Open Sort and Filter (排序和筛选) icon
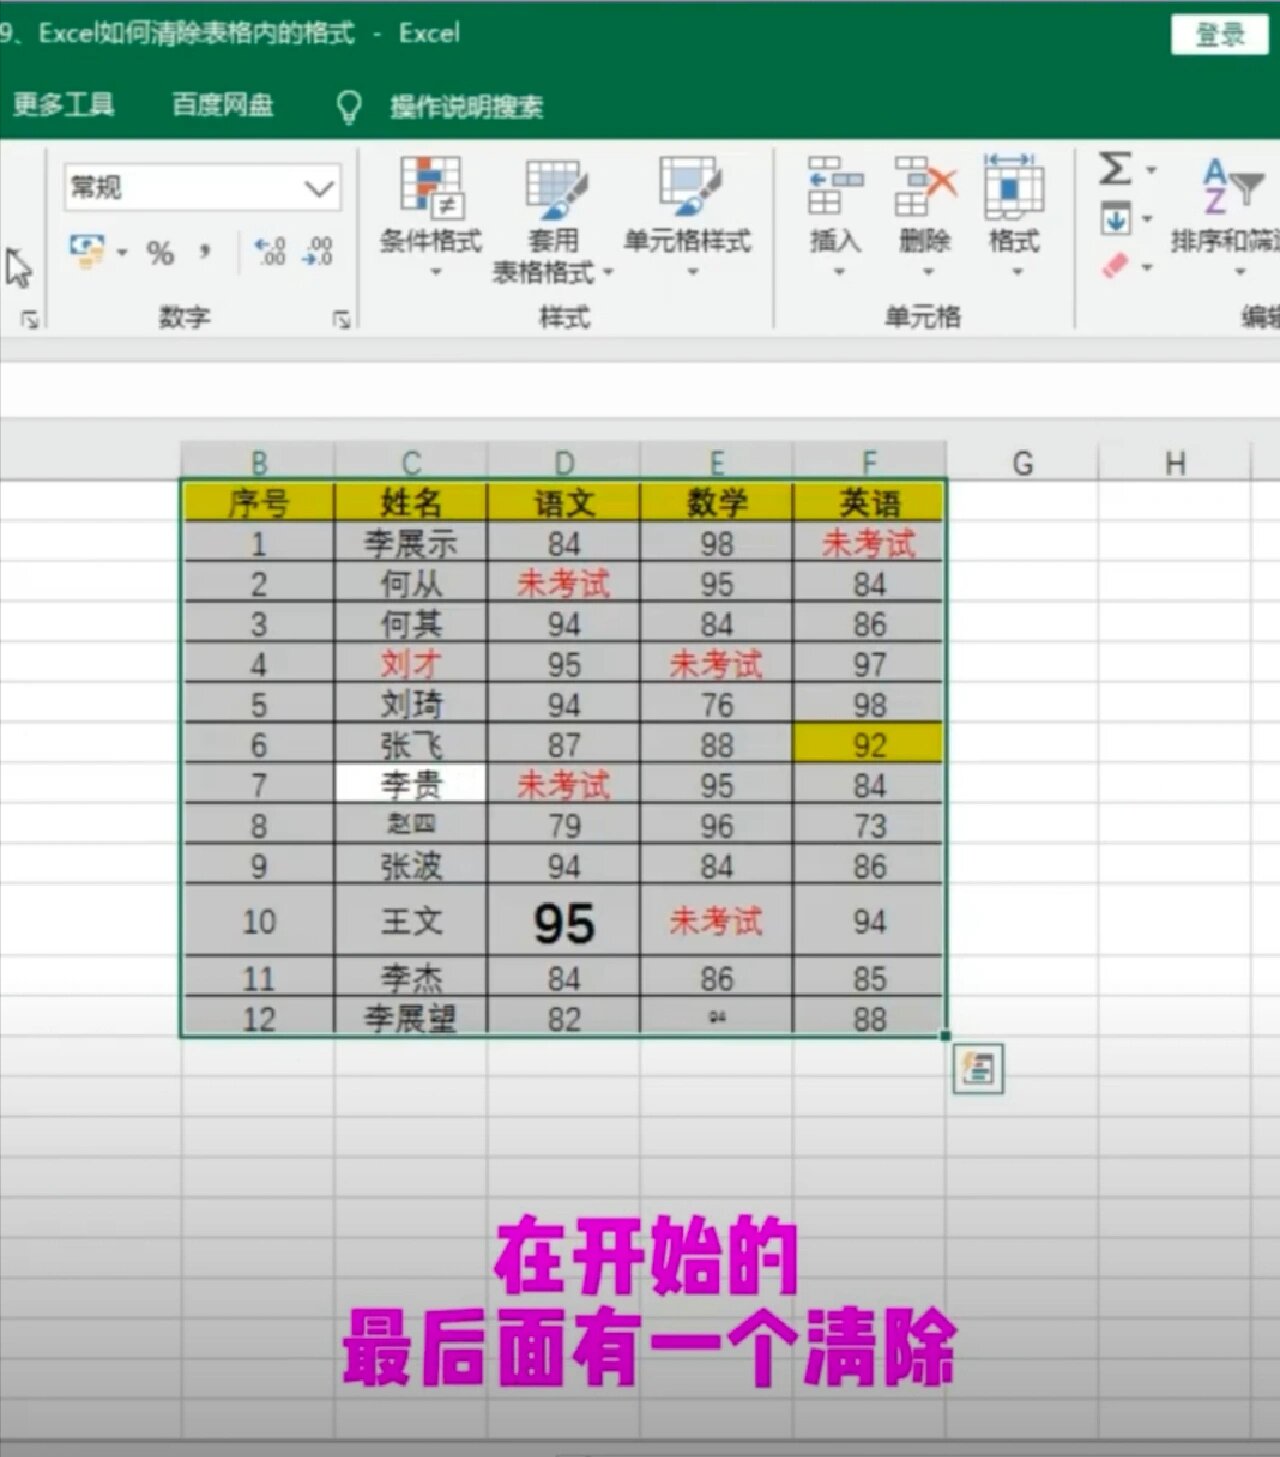Viewport: 1280px width, 1457px height. 1232,186
